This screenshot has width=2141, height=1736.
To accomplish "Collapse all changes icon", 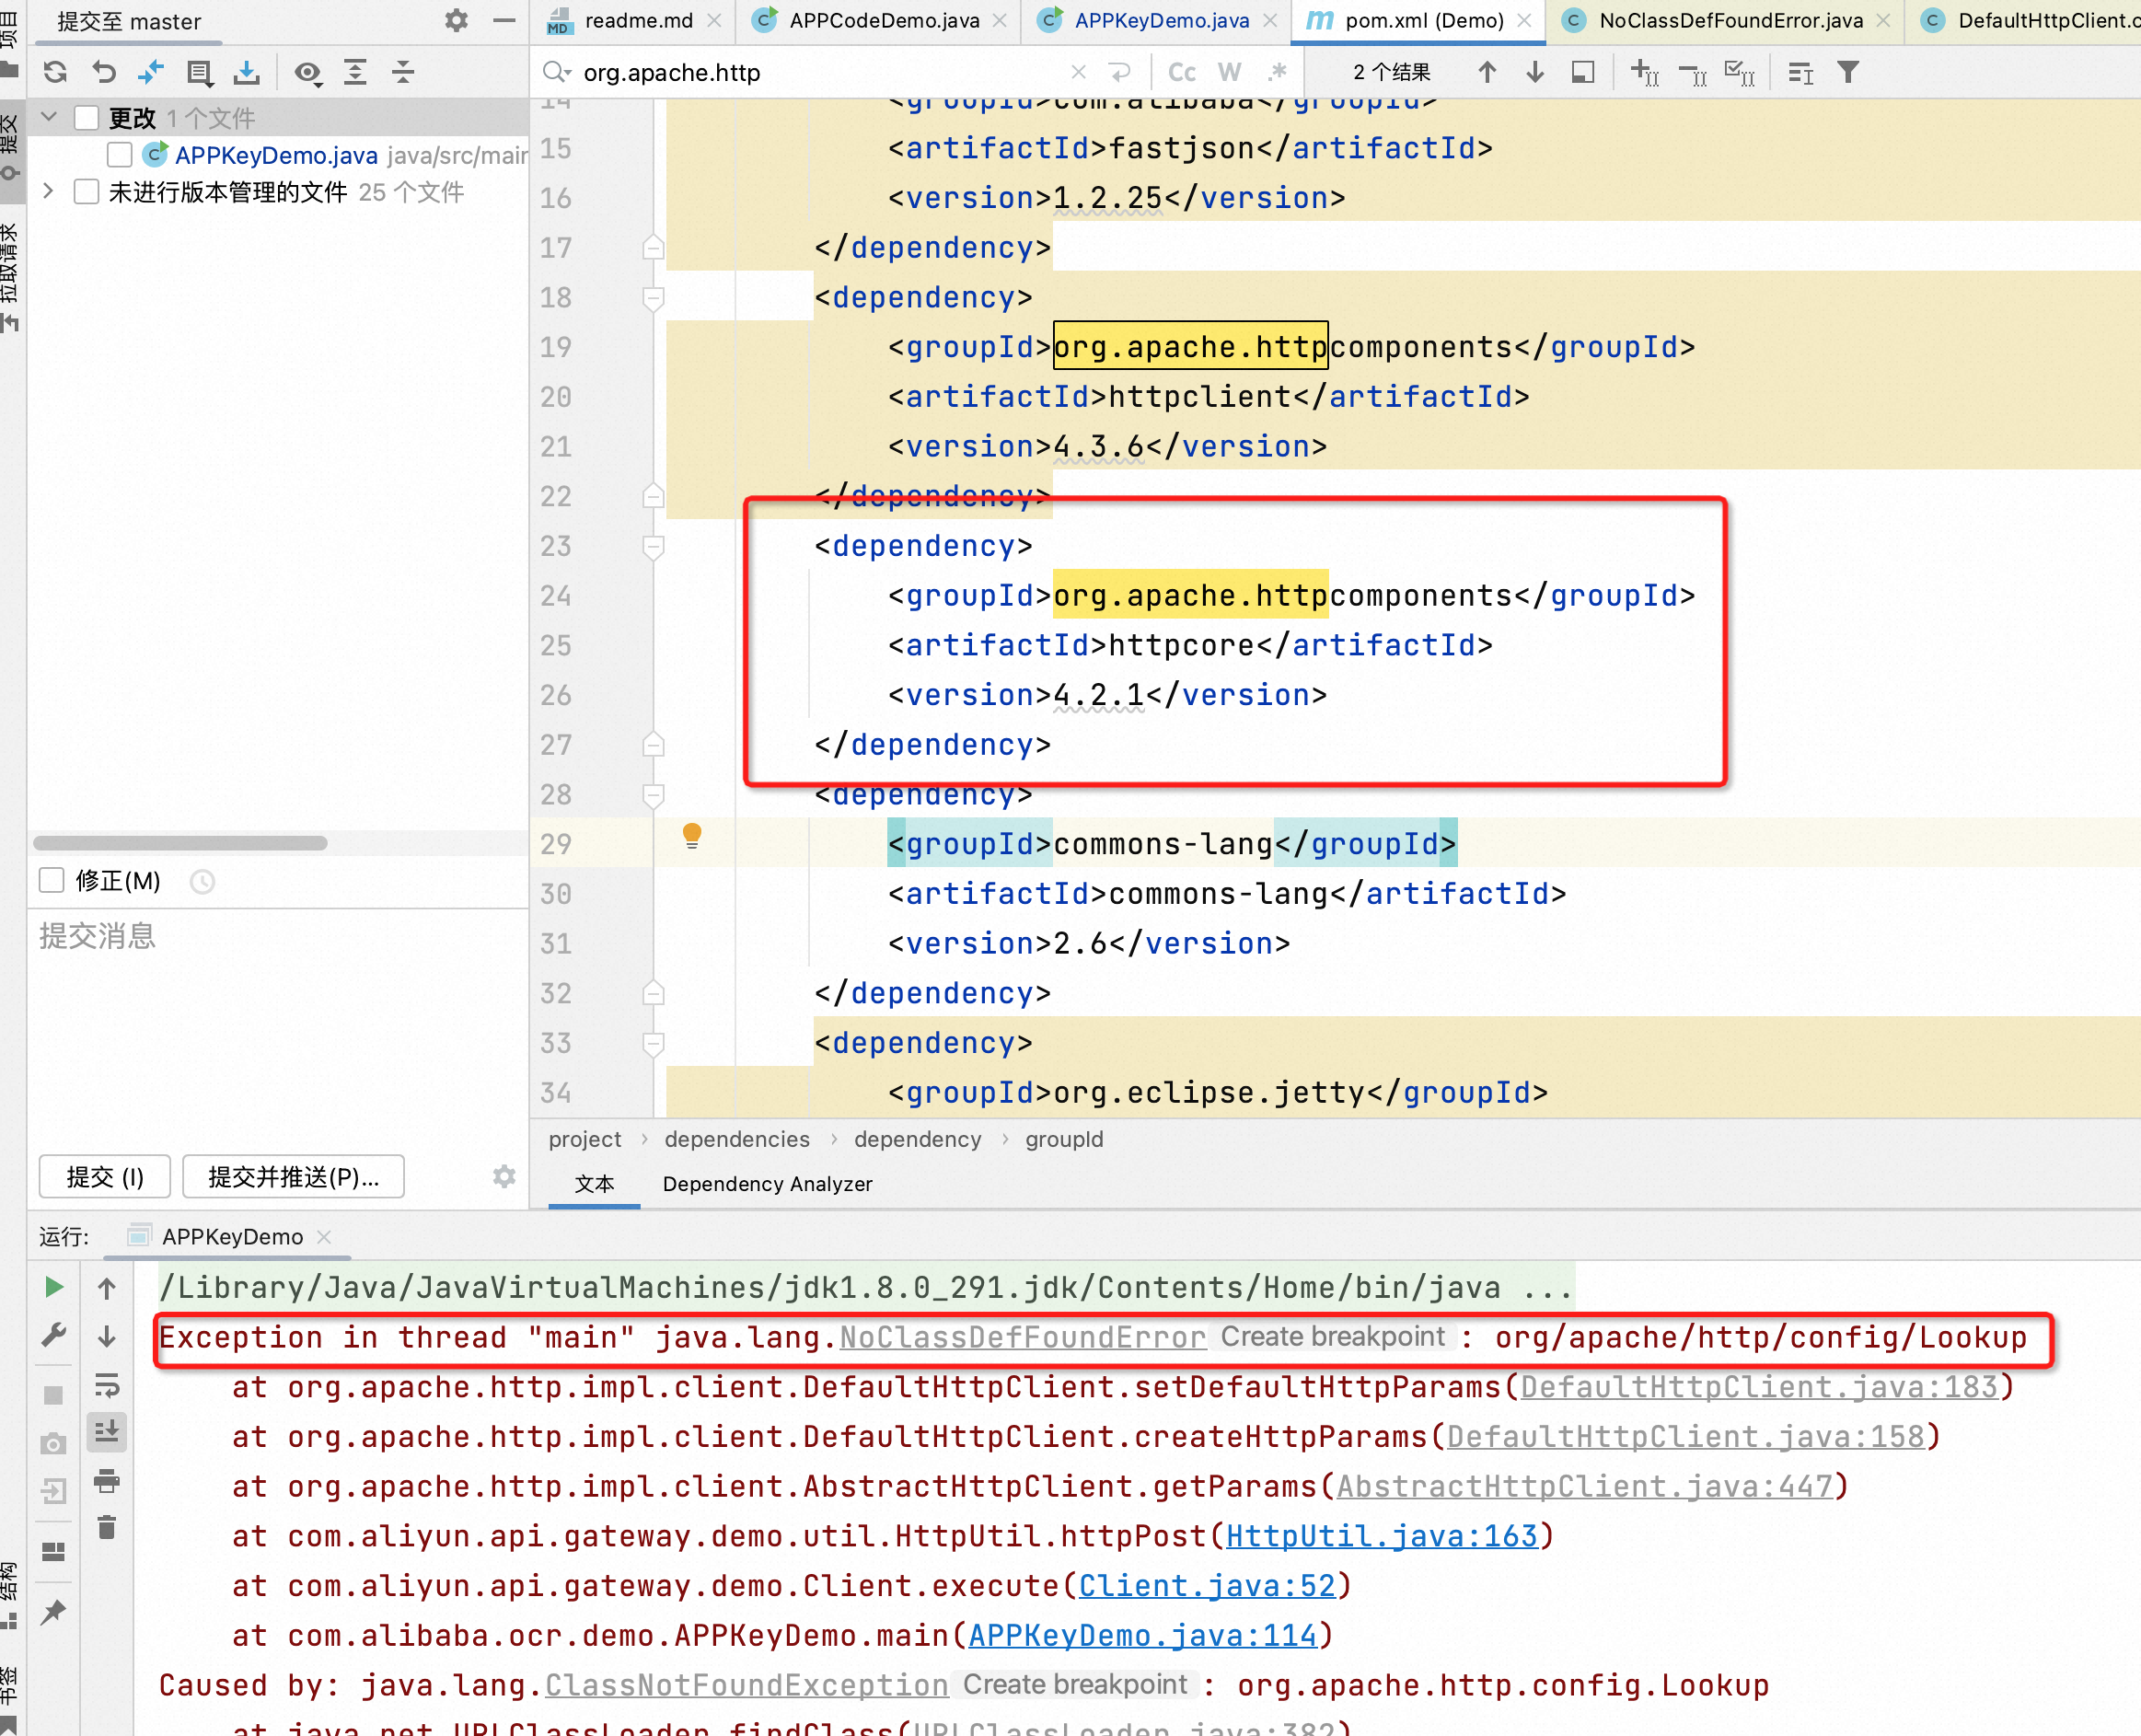I will tap(403, 72).
